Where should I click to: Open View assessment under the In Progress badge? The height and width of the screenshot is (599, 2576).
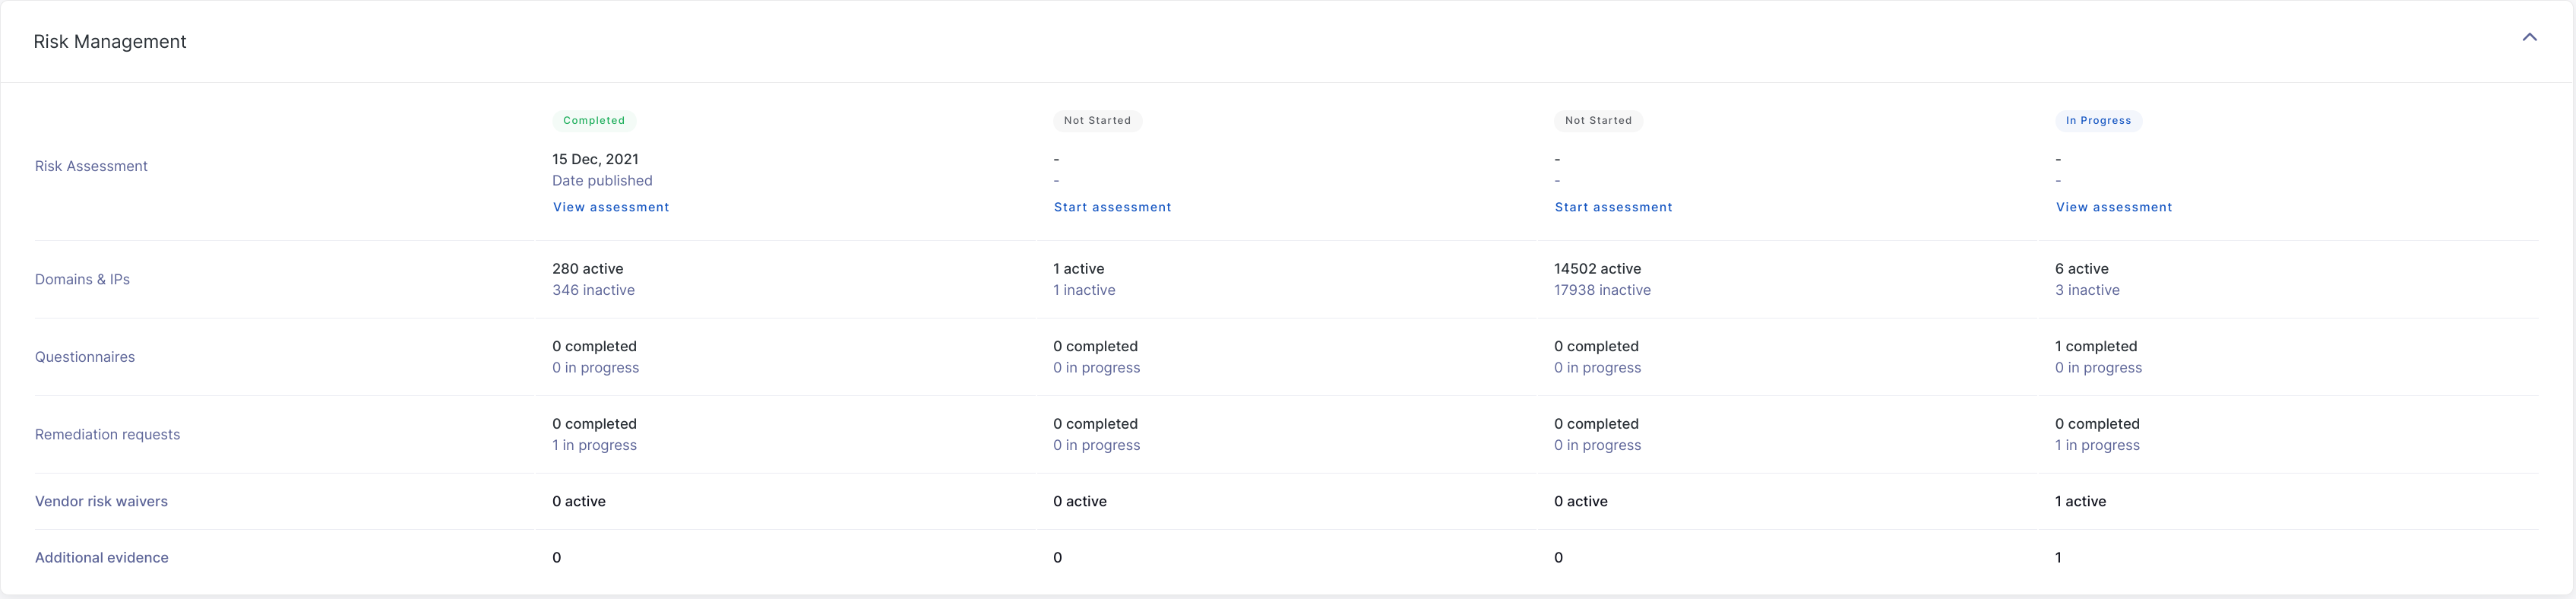click(x=2113, y=207)
